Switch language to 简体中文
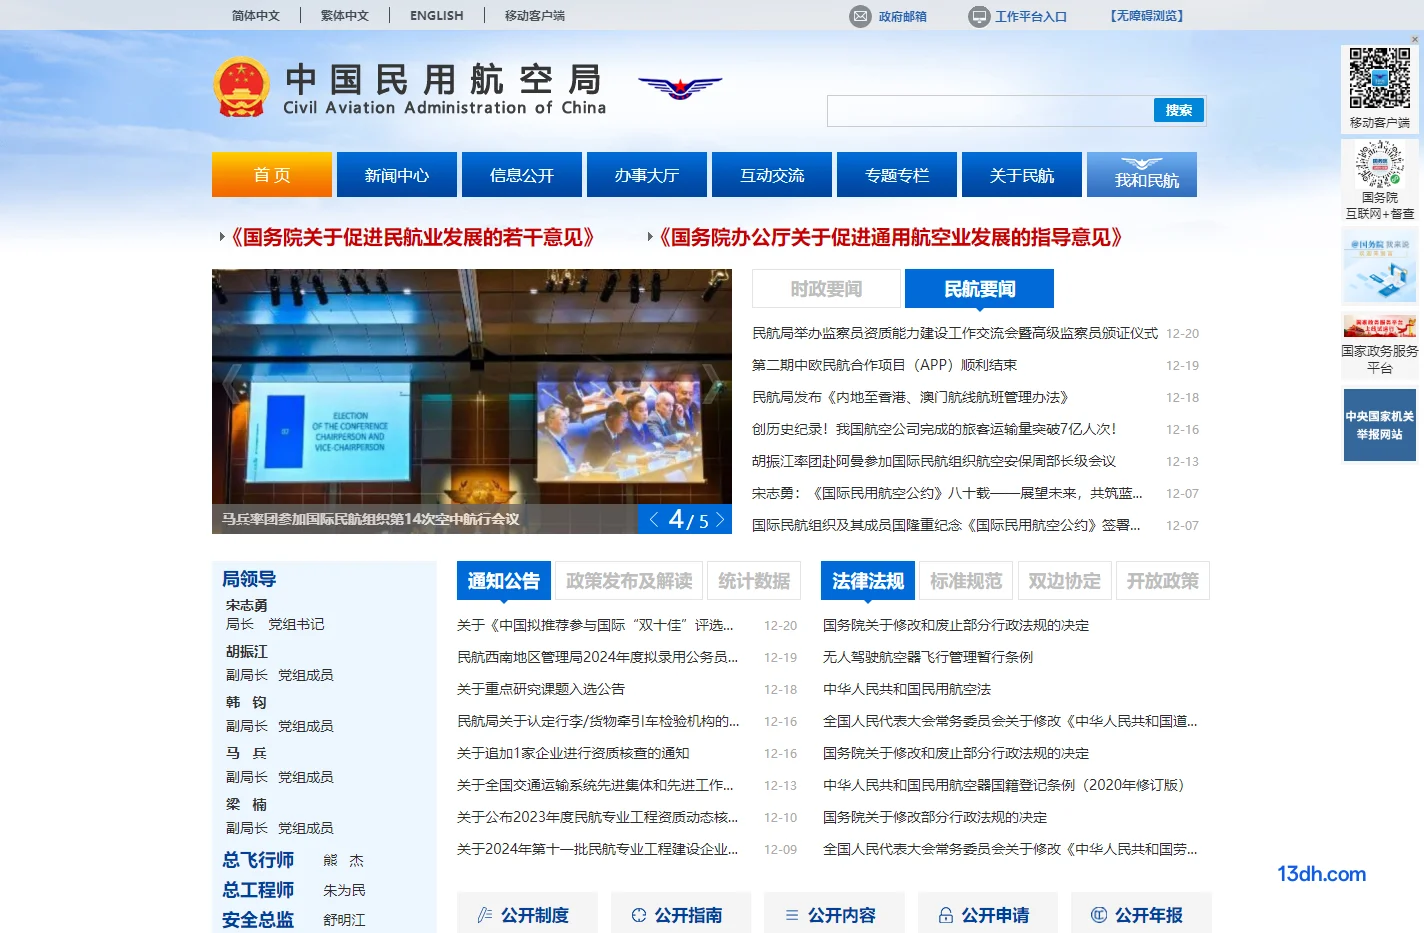This screenshot has width=1424, height=933. (256, 16)
